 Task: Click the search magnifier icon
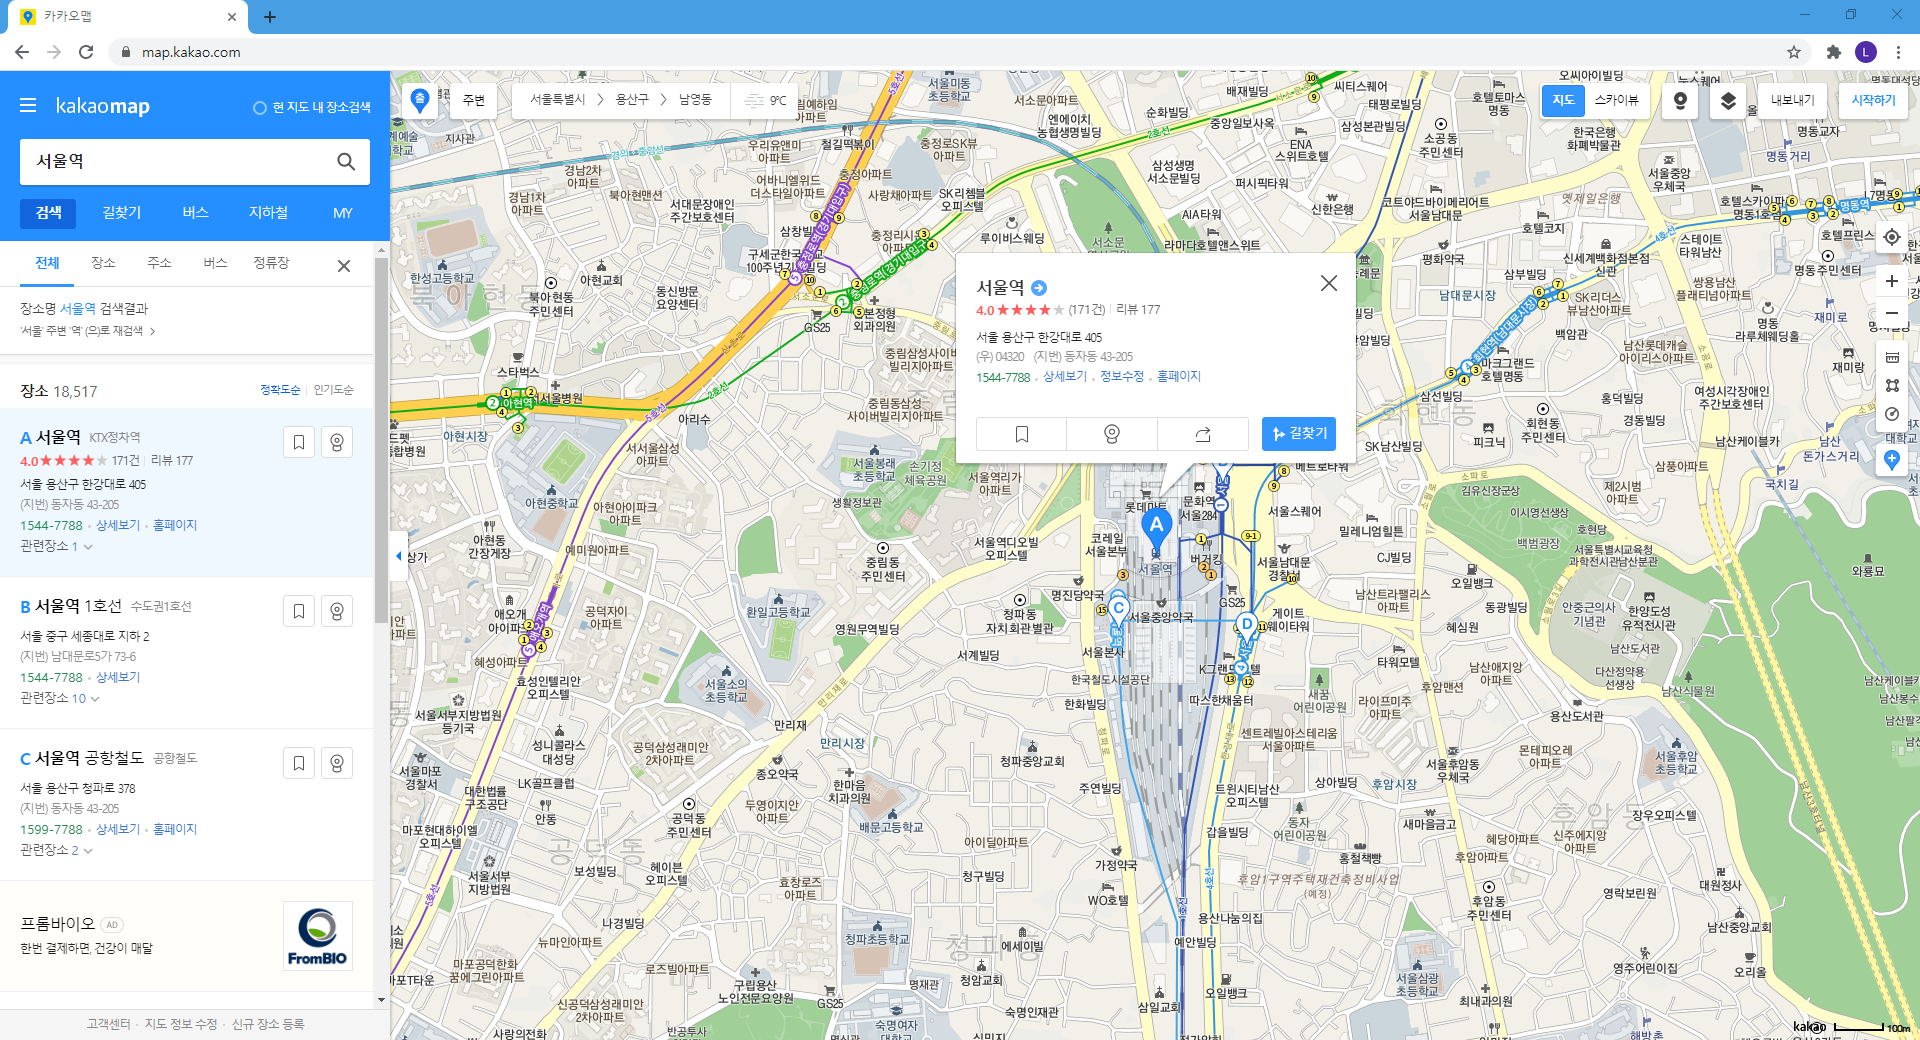(x=346, y=161)
